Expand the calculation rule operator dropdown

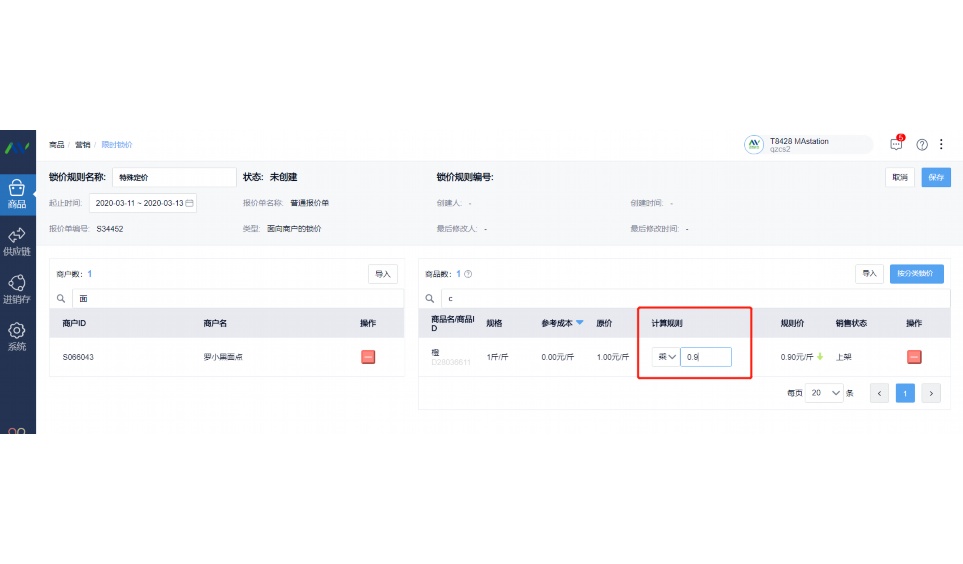[x=665, y=357]
